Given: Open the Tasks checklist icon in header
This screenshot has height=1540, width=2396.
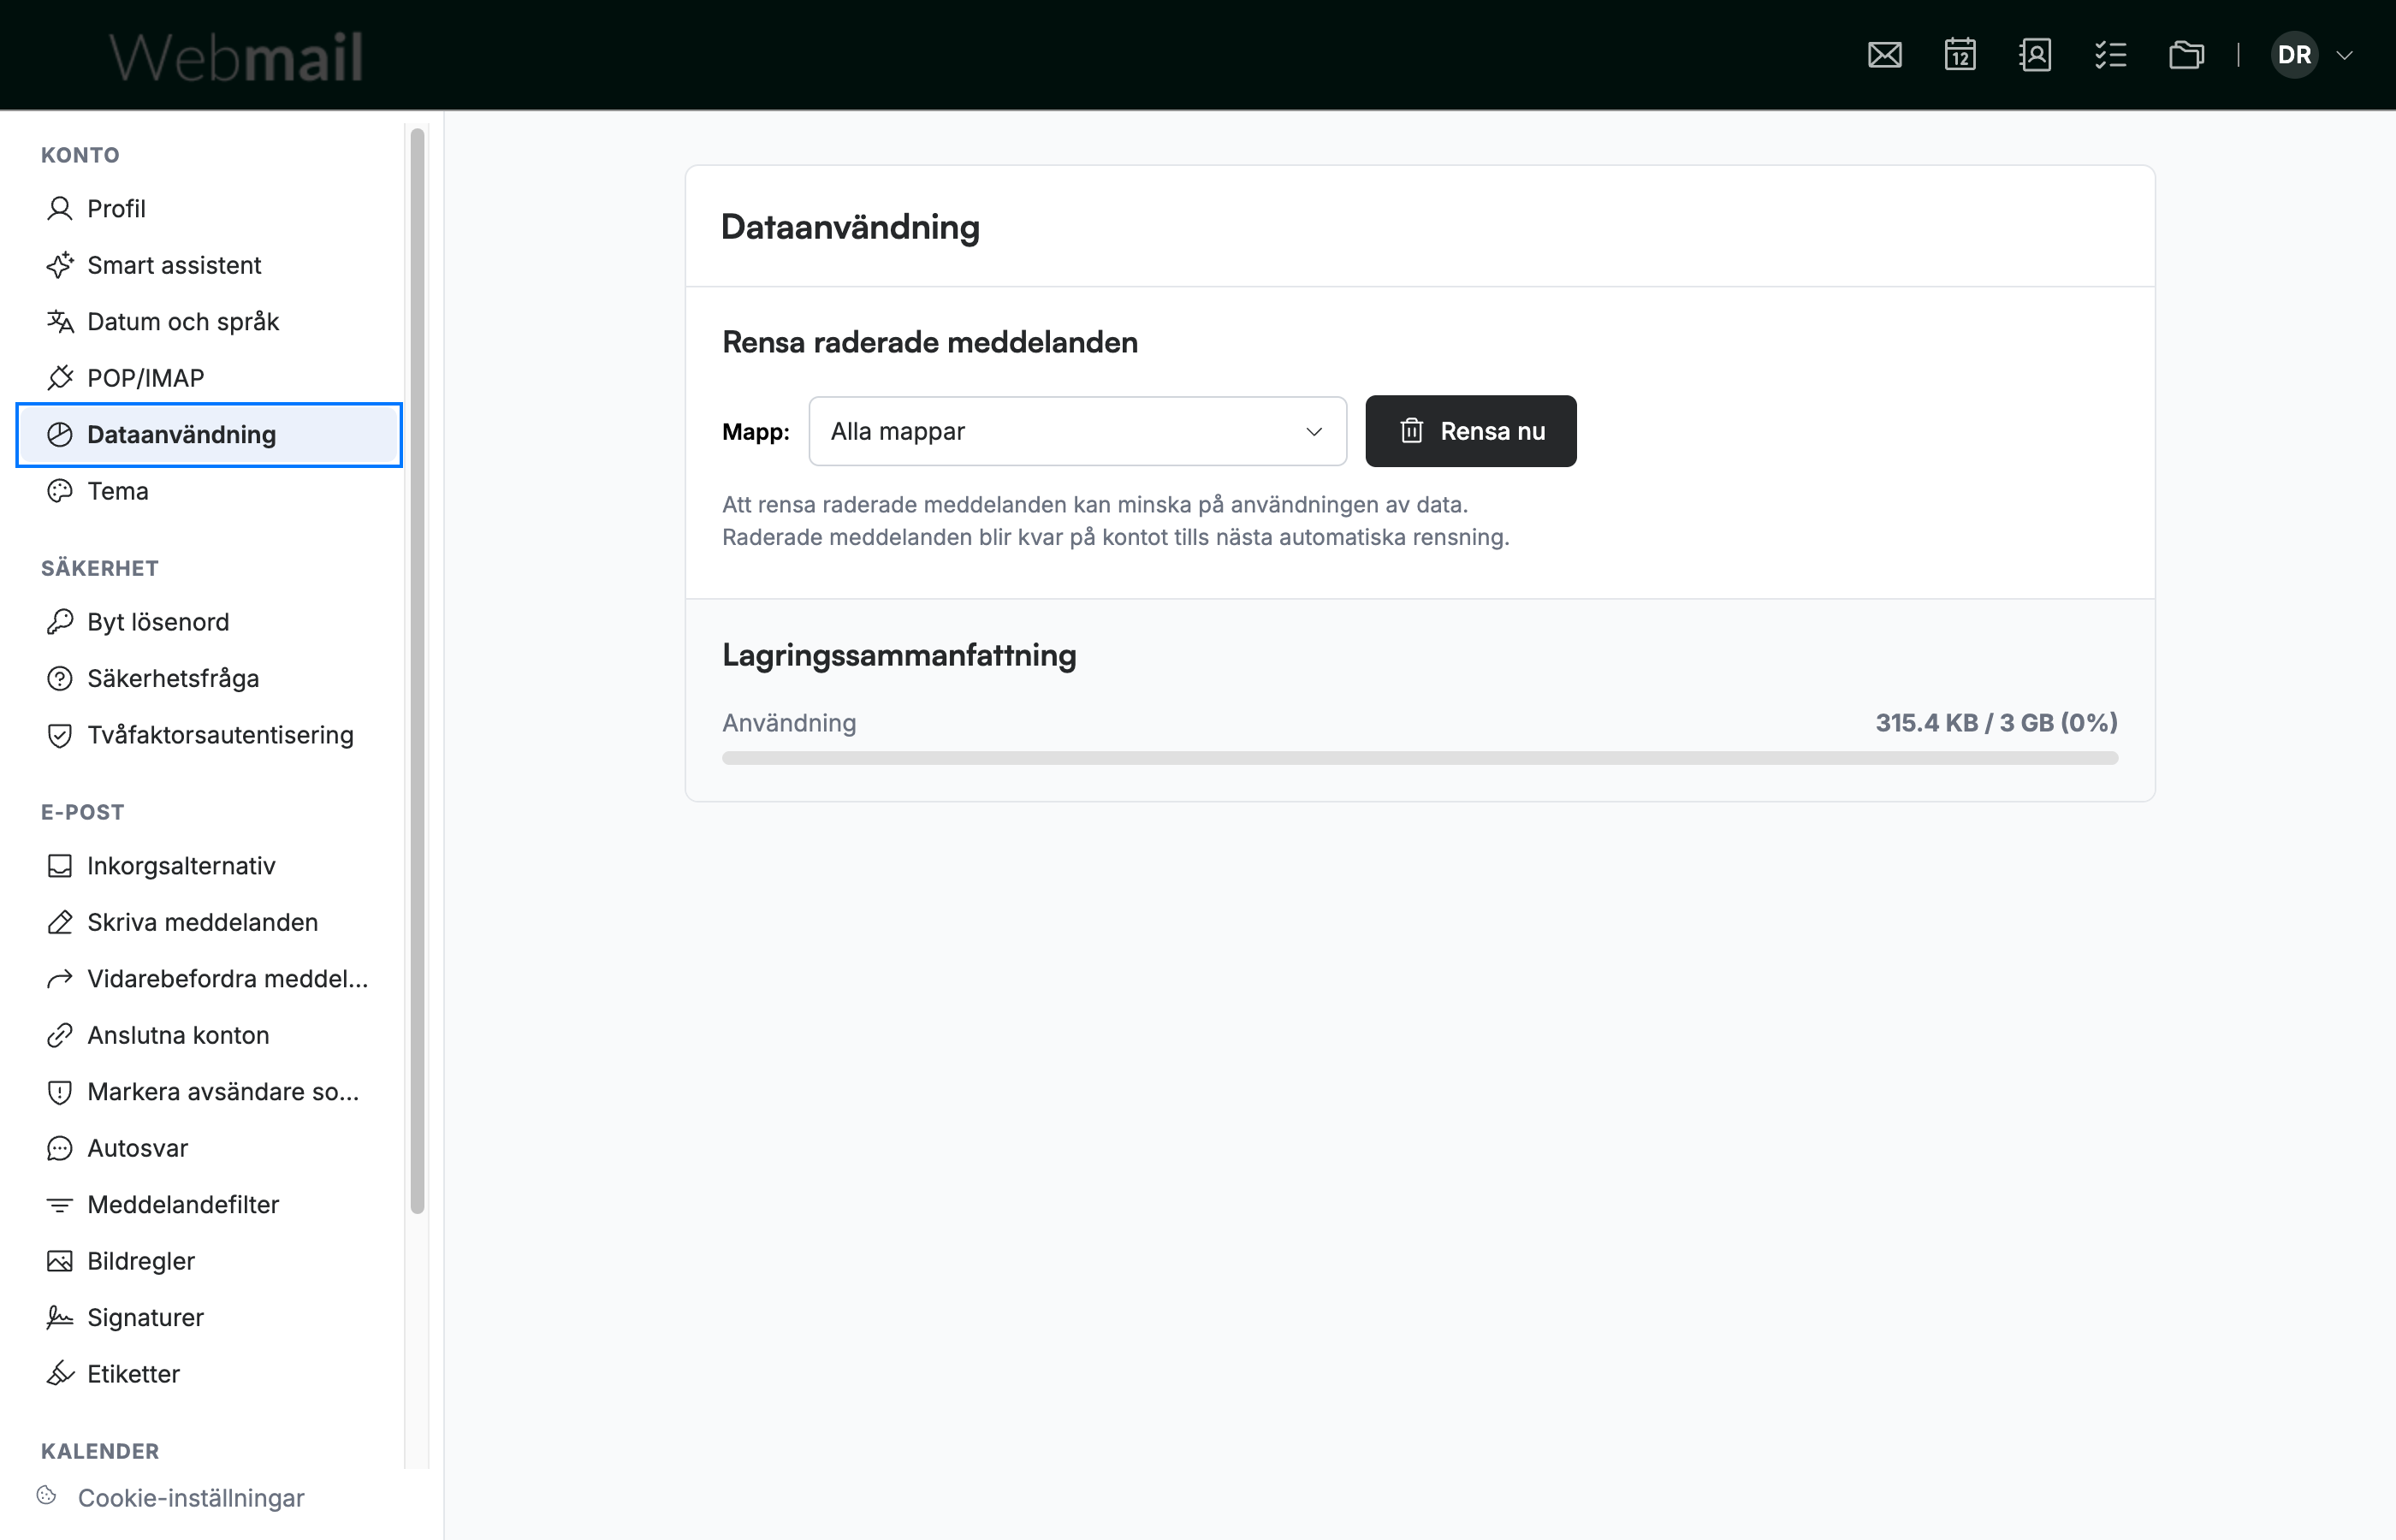Looking at the screenshot, I should click(x=2110, y=54).
